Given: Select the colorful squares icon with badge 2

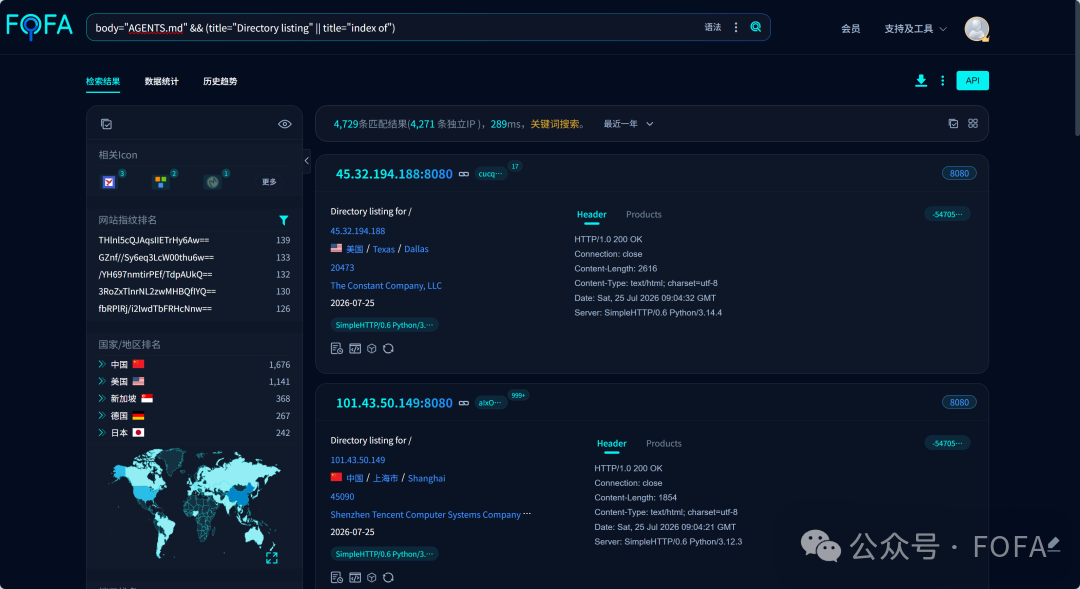Looking at the screenshot, I should point(160,182).
